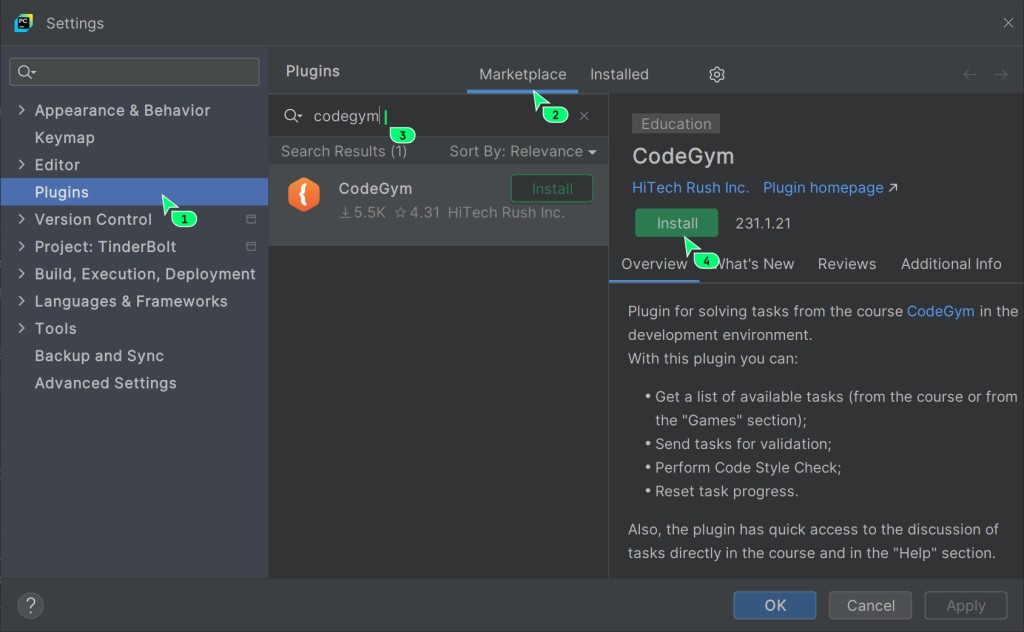Screen dimensions: 1024x632
Task: Click the plugins settings gear icon
Action: 716,74
